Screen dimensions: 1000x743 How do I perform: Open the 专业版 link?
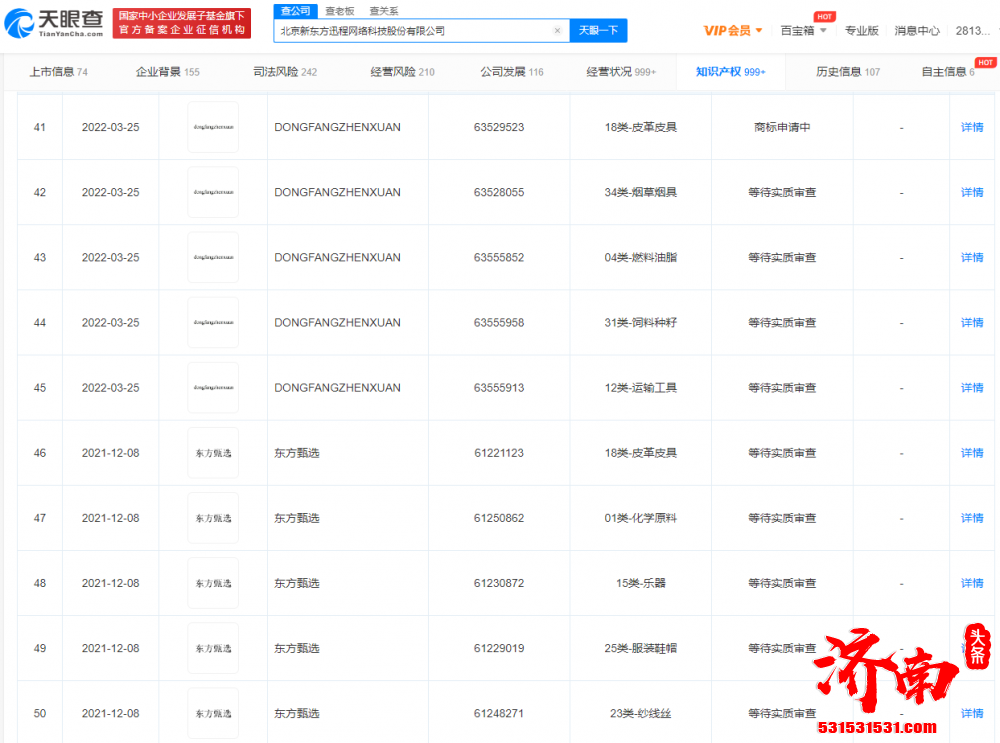tap(862, 31)
